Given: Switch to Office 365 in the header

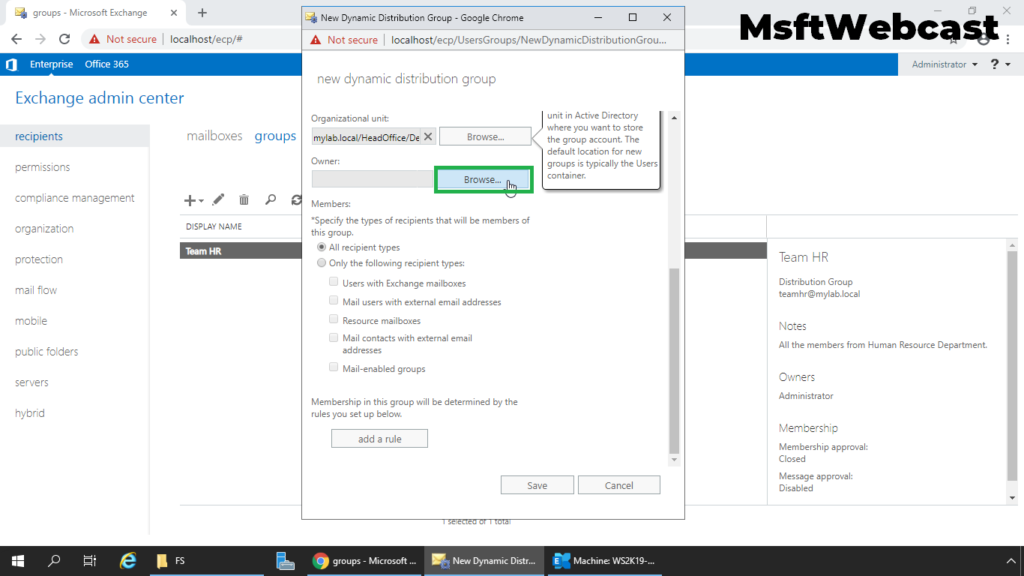Looking at the screenshot, I should click(106, 64).
